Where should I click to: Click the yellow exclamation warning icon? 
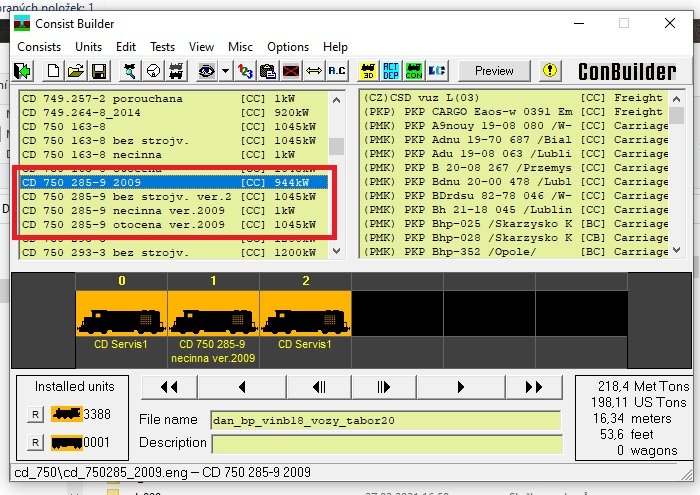point(549,71)
